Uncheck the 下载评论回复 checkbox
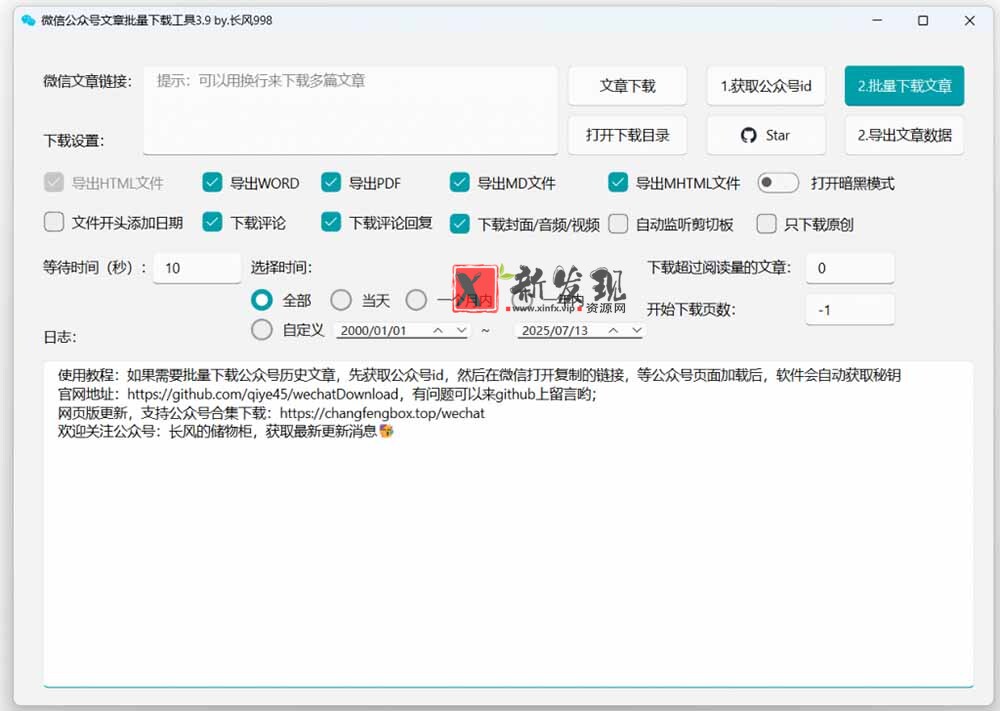Viewport: 1000px width, 711px height. pos(331,223)
